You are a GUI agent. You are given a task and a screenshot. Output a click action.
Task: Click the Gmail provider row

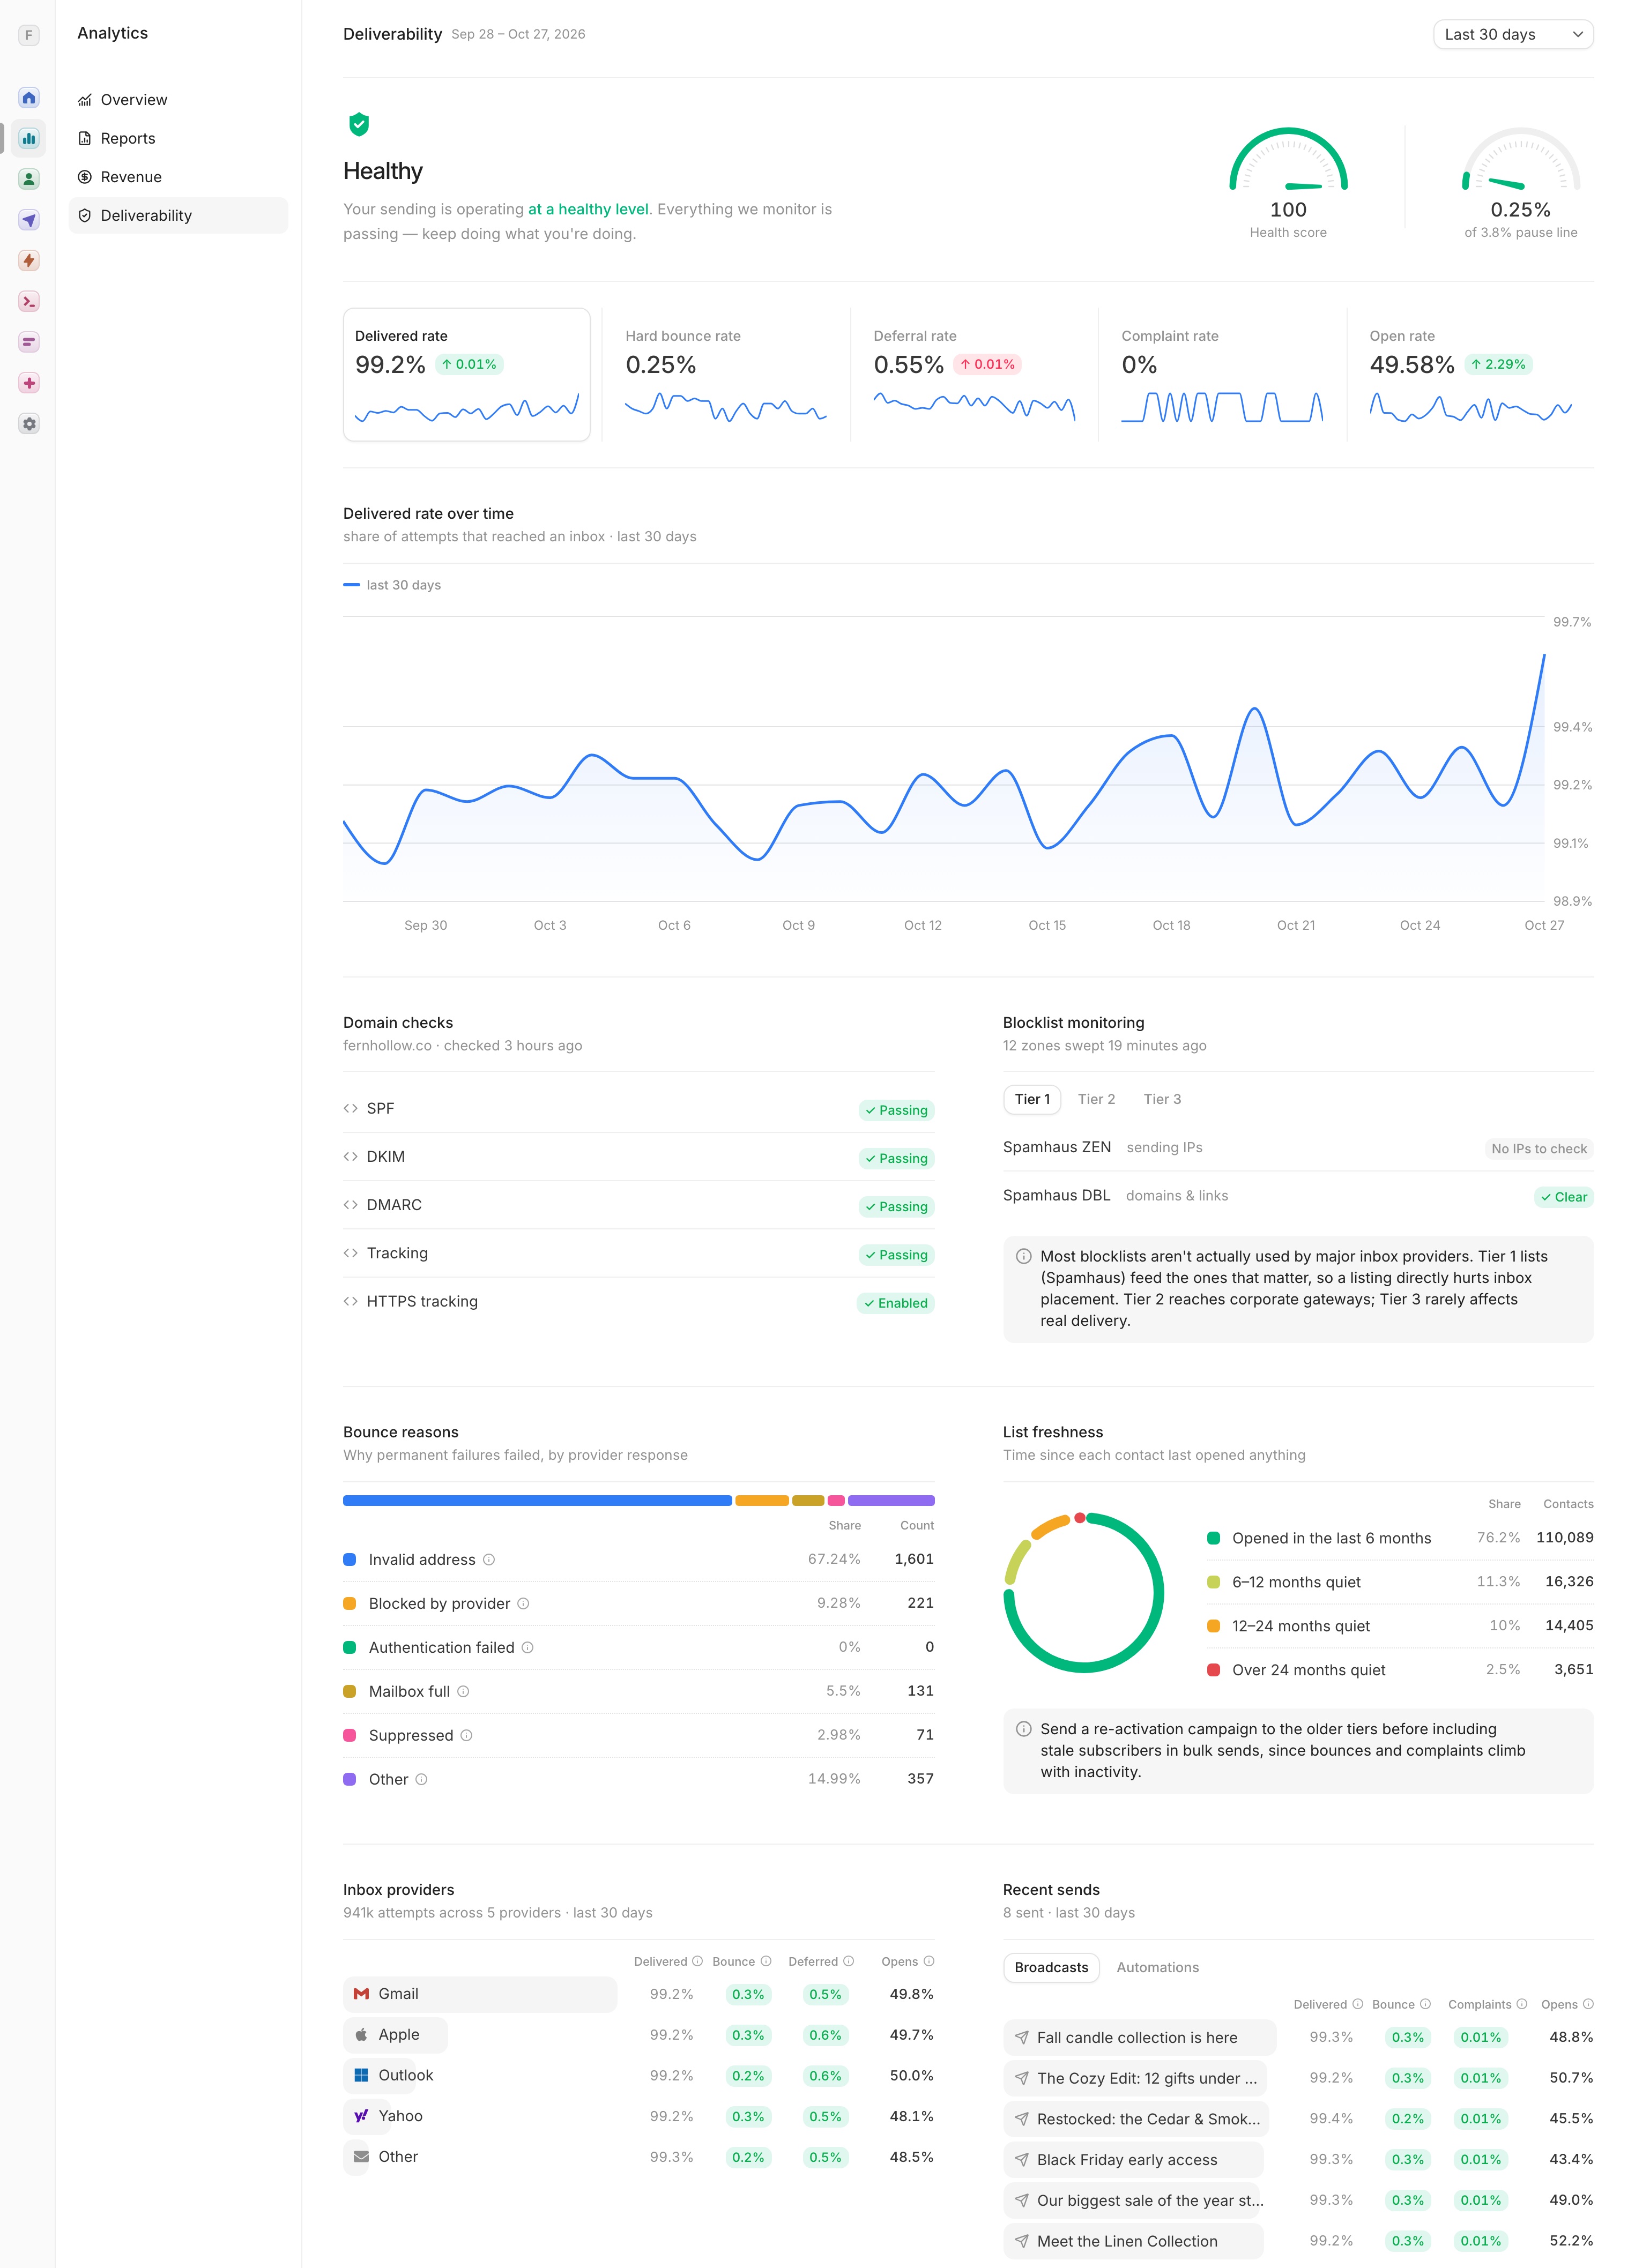tap(638, 1994)
